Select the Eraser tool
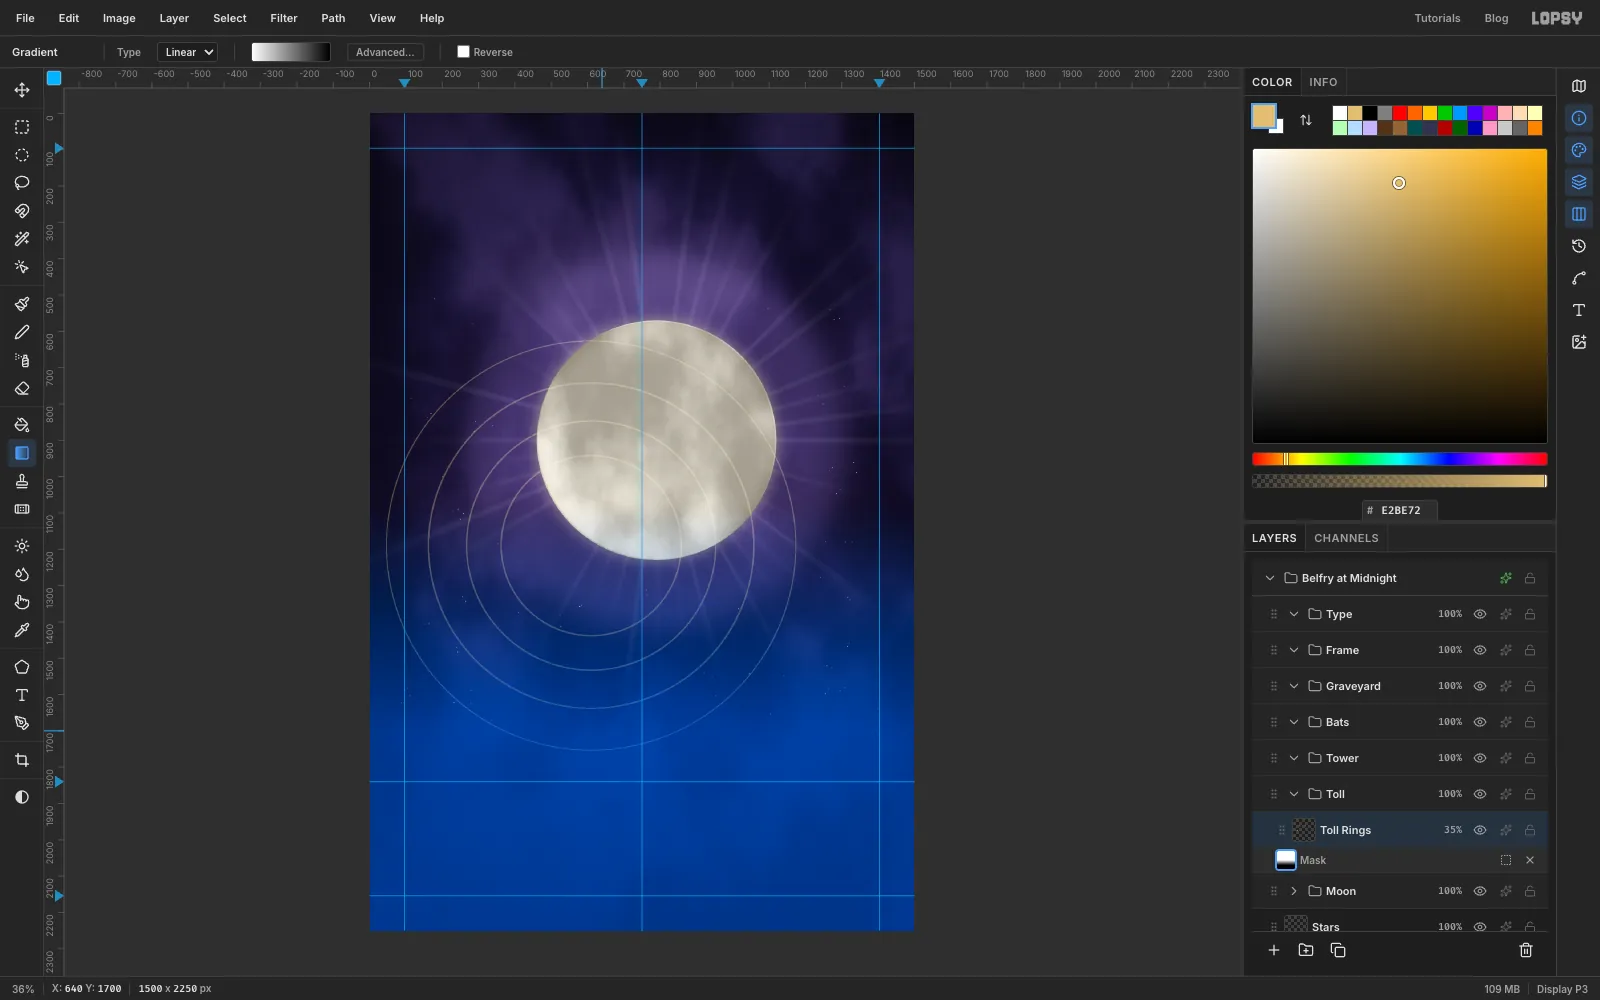This screenshot has height=1000, width=1600. [x=22, y=388]
